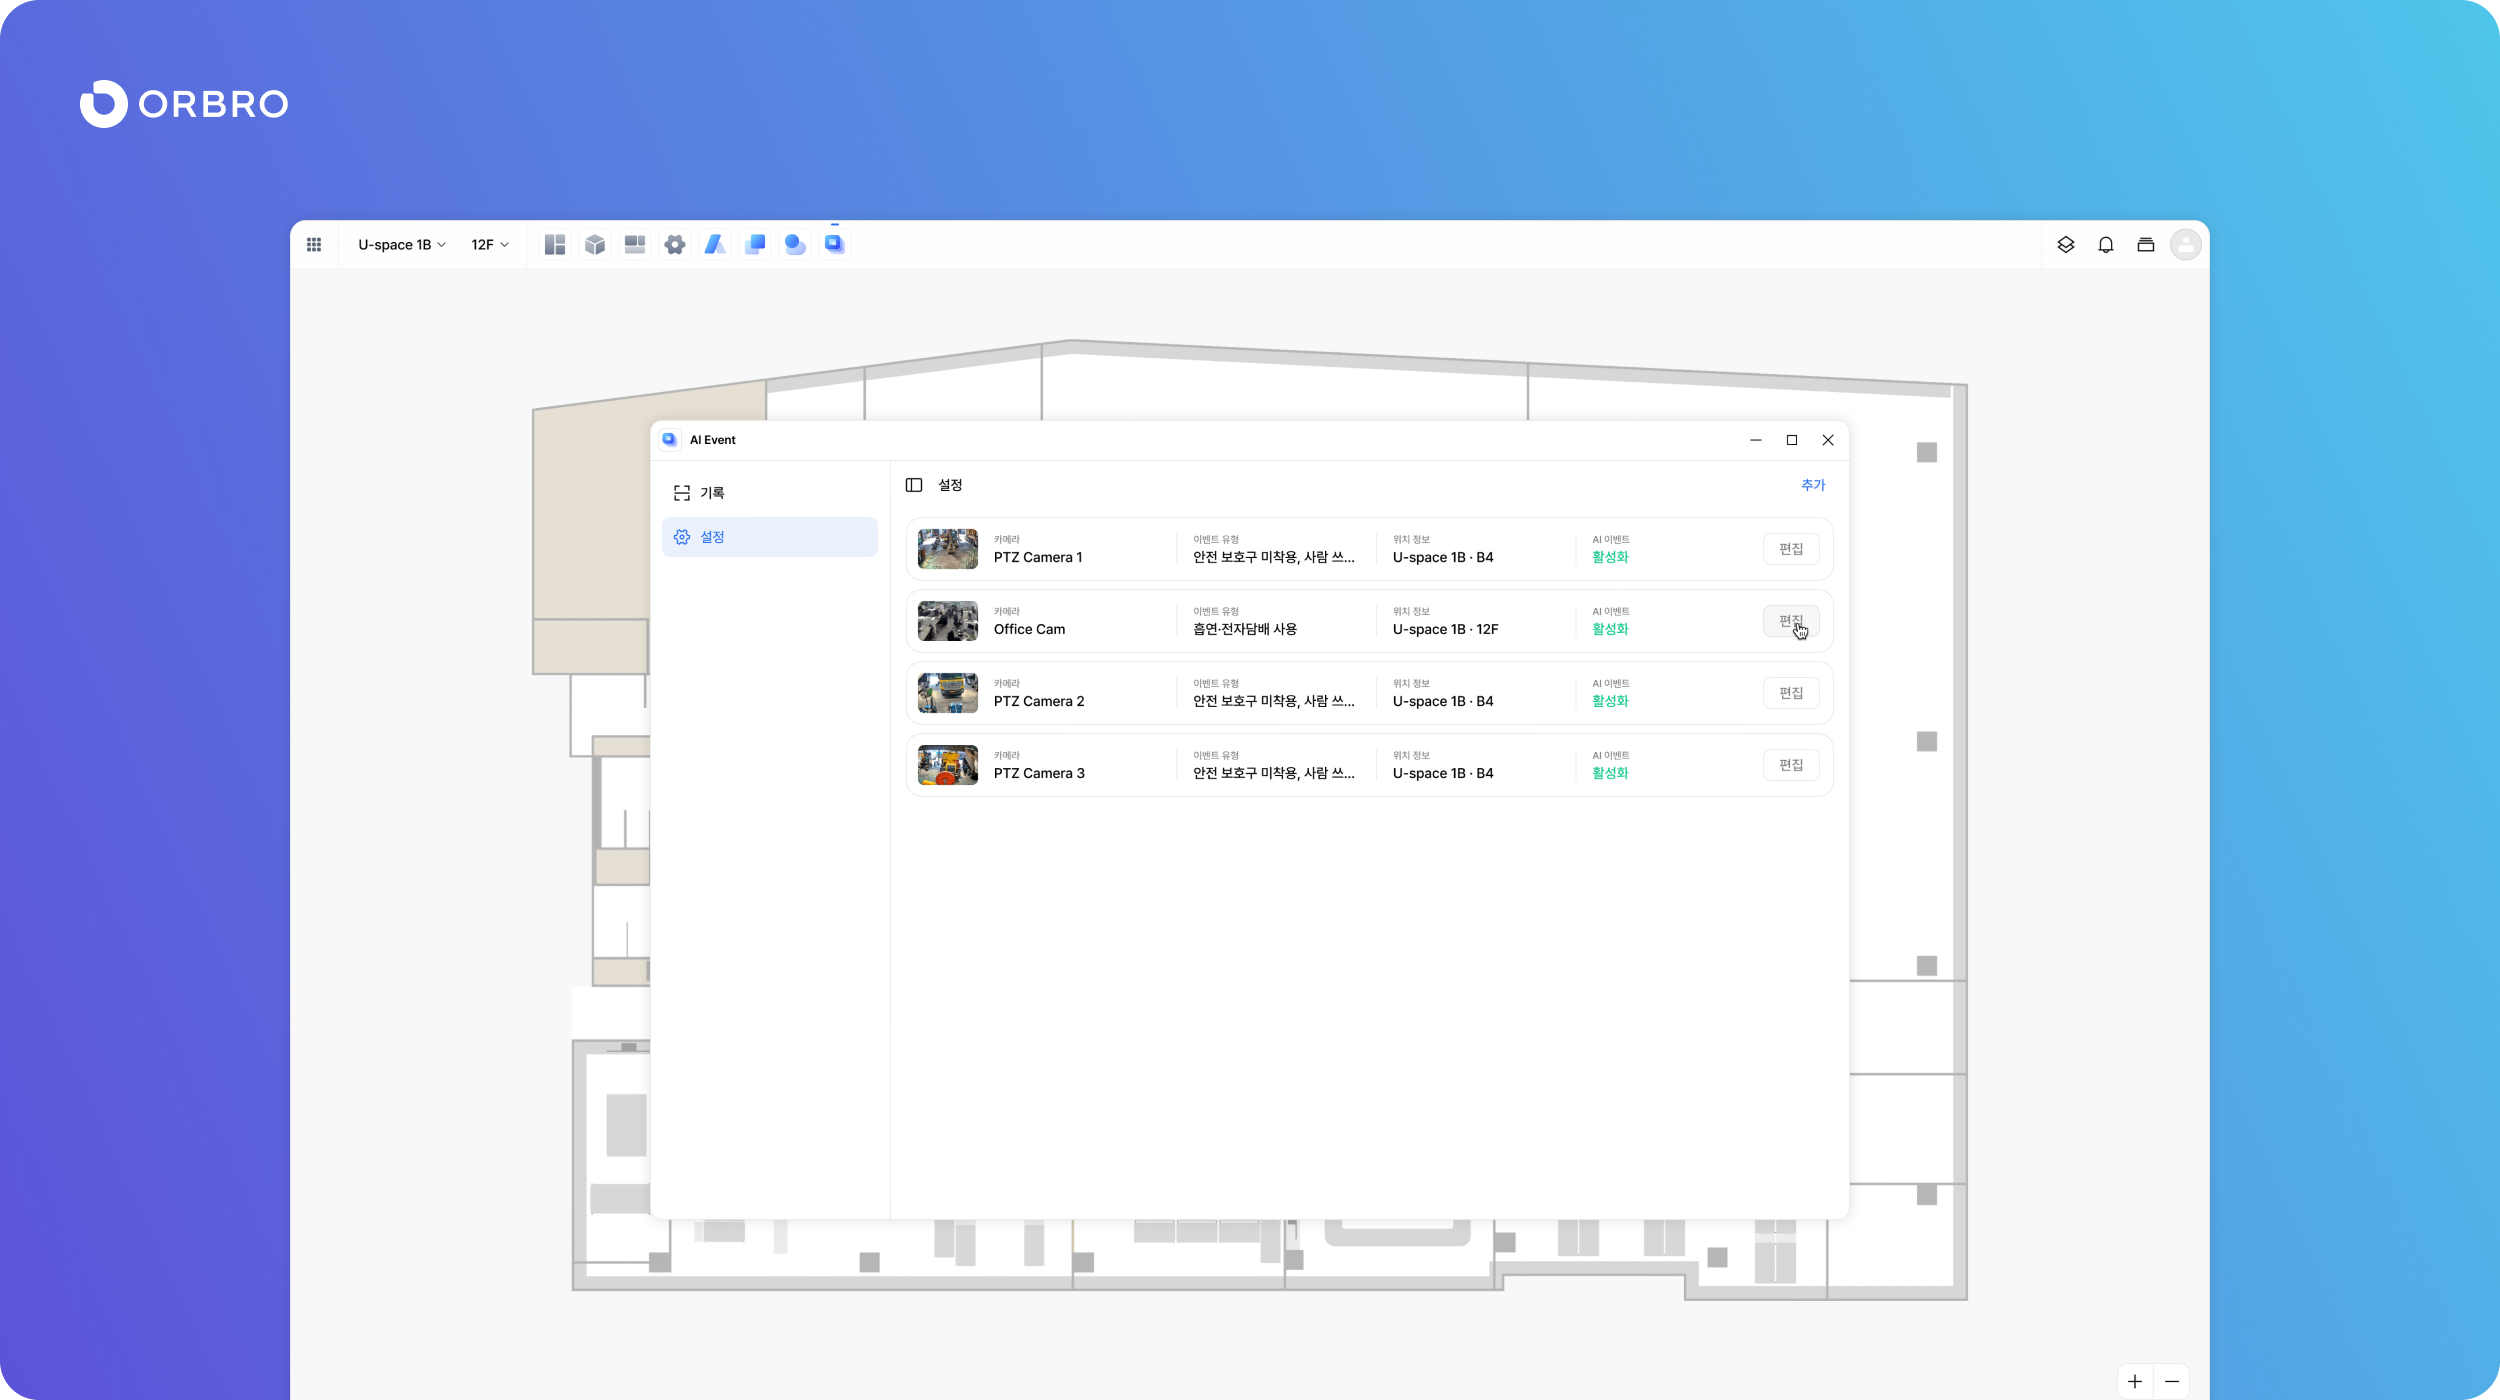
Task: Expand the 12F floor dropdown
Action: coord(490,244)
